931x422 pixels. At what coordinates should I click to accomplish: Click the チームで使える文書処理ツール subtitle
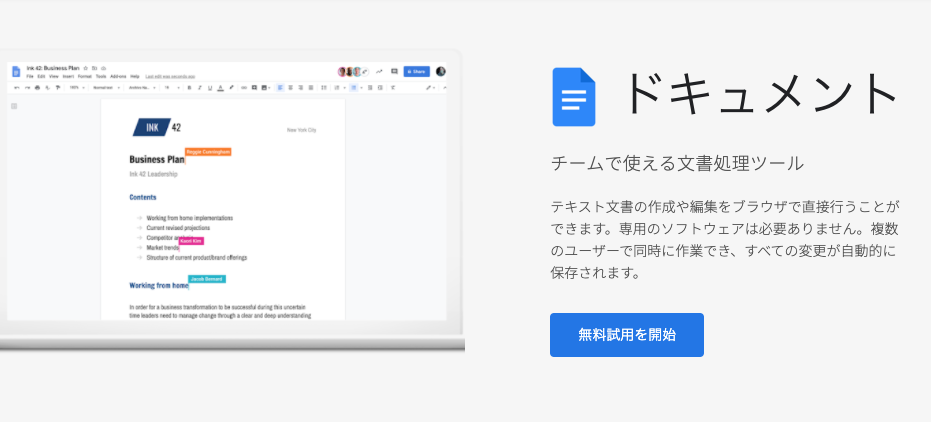677,163
